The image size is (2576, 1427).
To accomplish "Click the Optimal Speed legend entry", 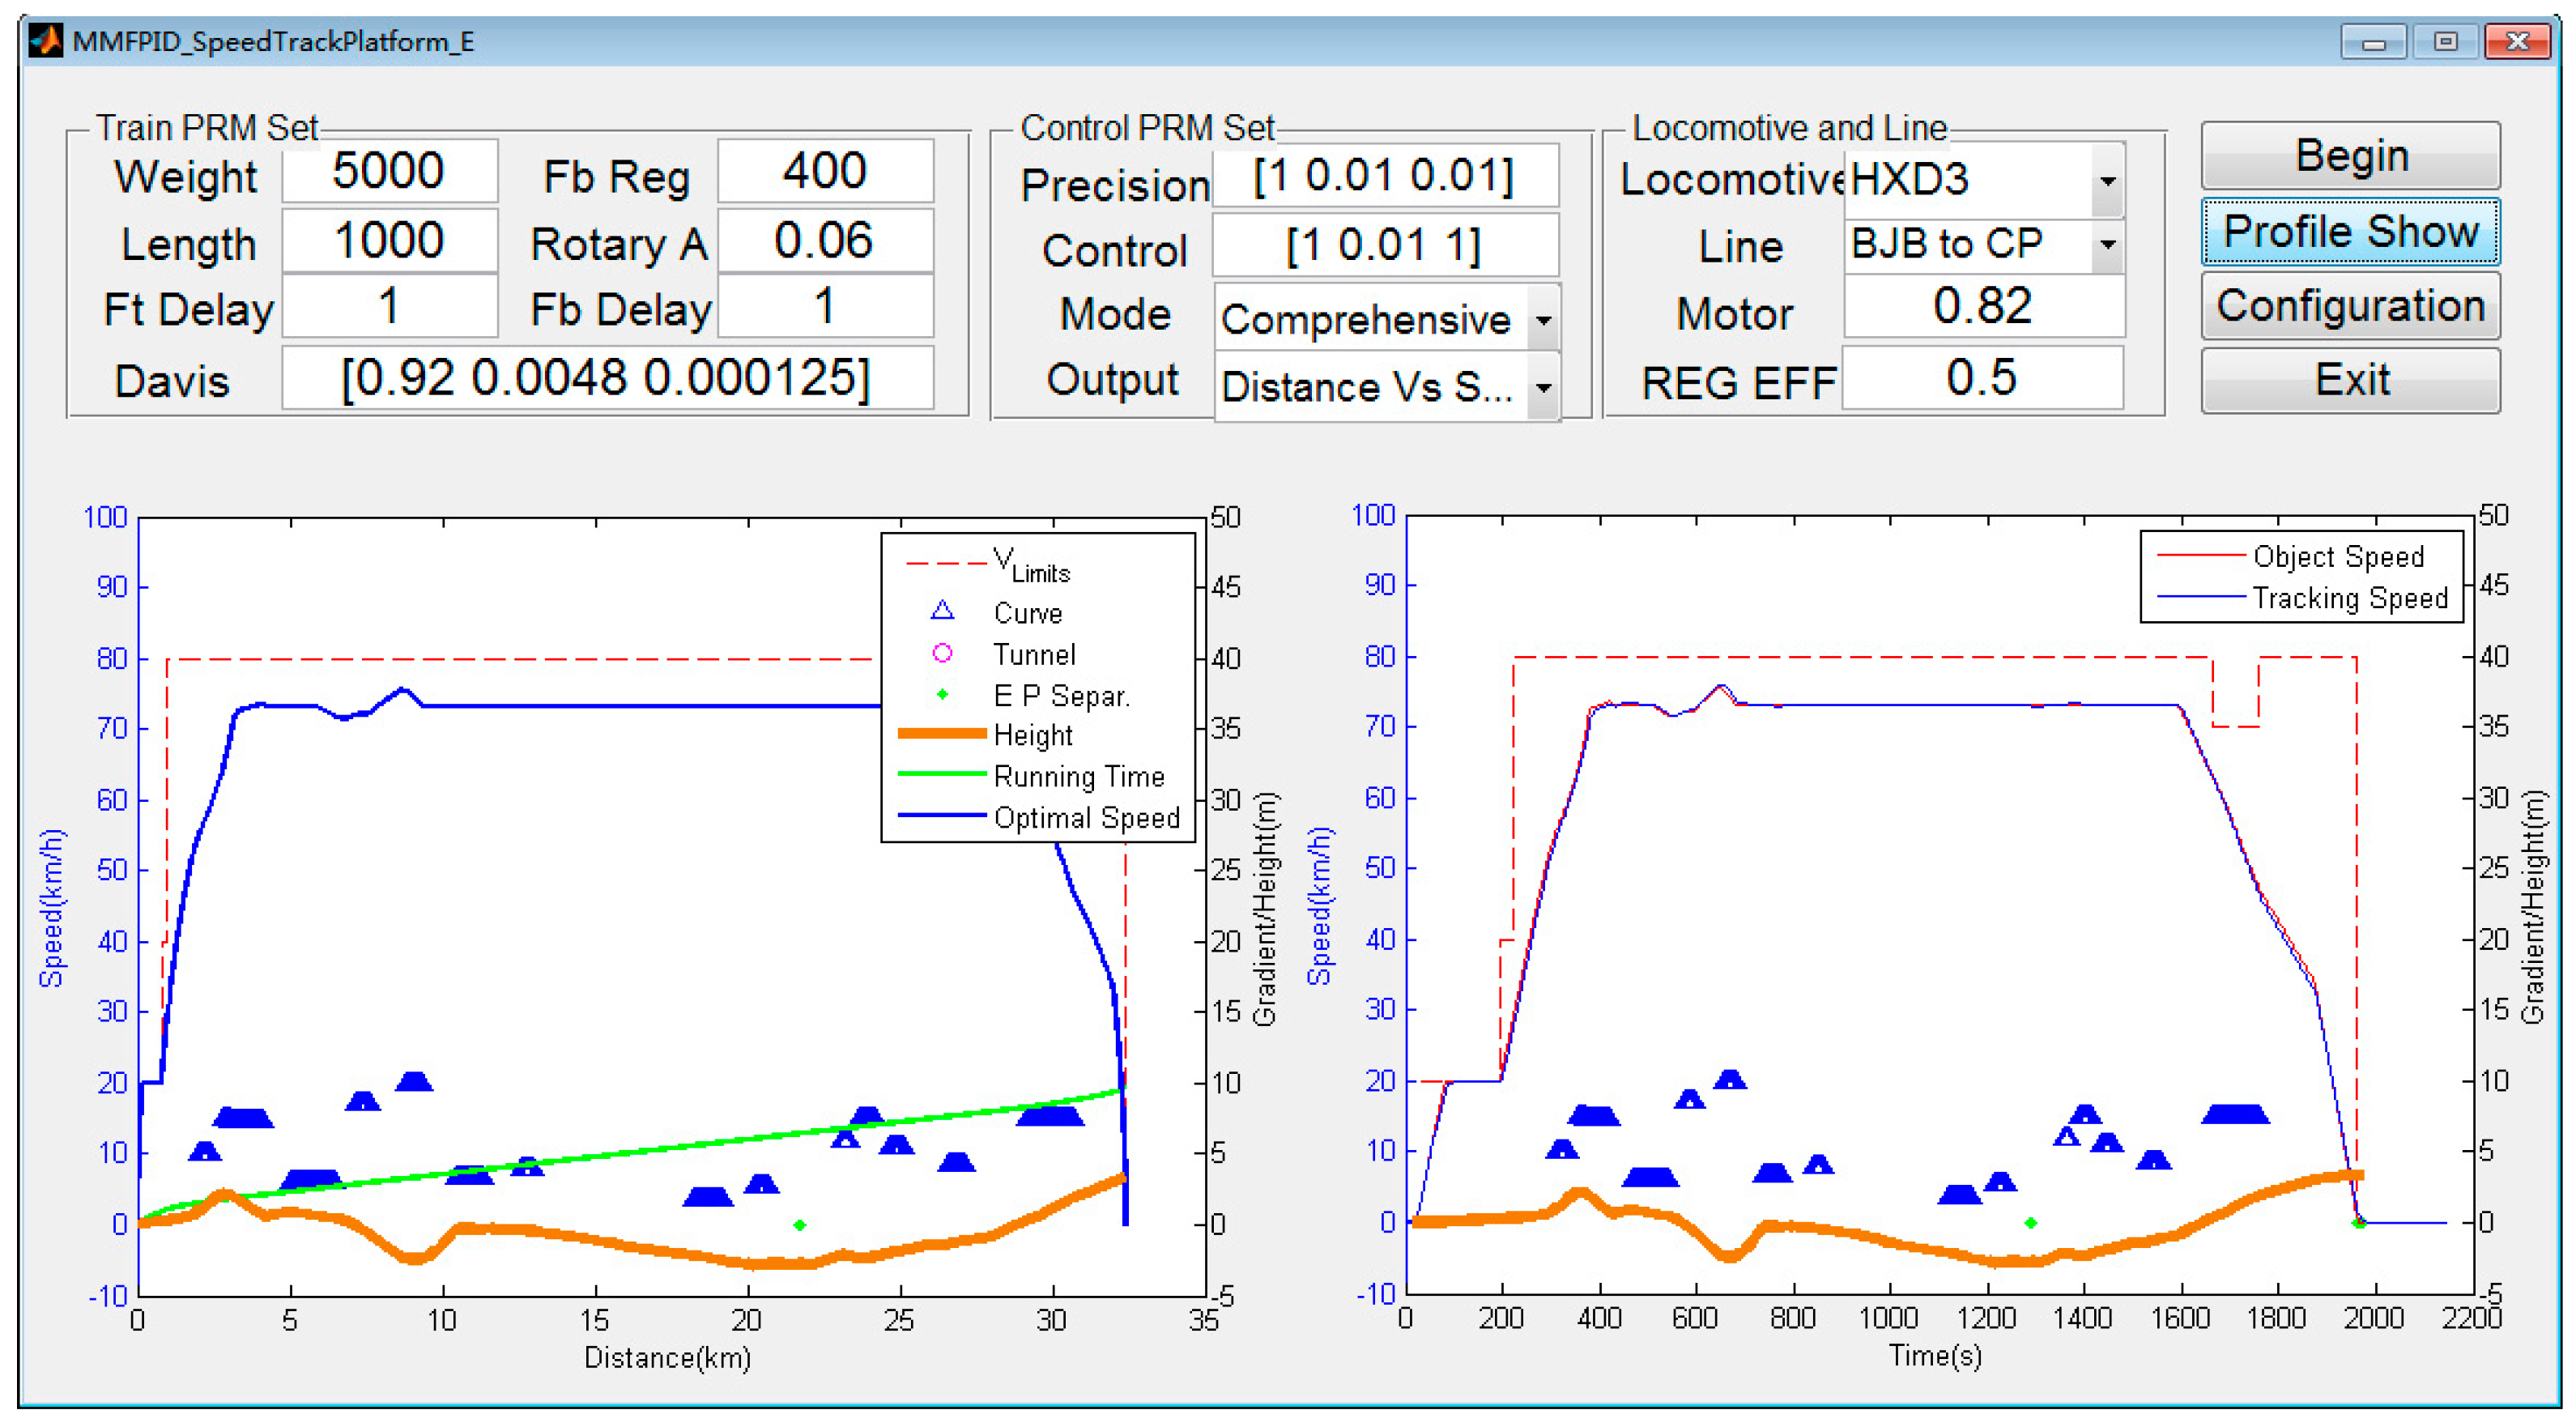I will (x=1085, y=818).
